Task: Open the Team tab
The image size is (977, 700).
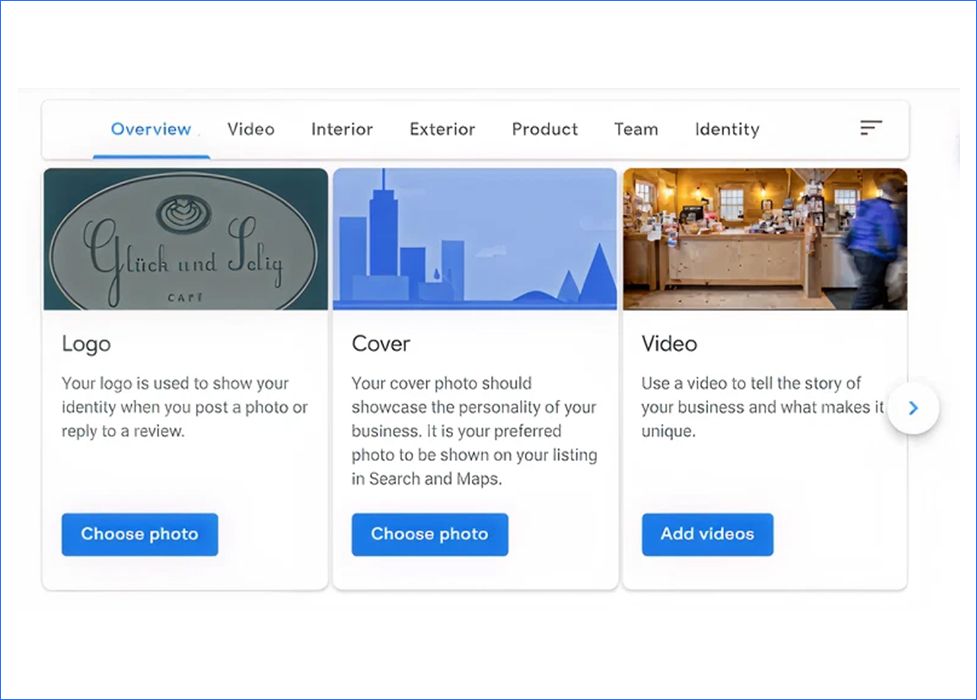Action: (636, 129)
